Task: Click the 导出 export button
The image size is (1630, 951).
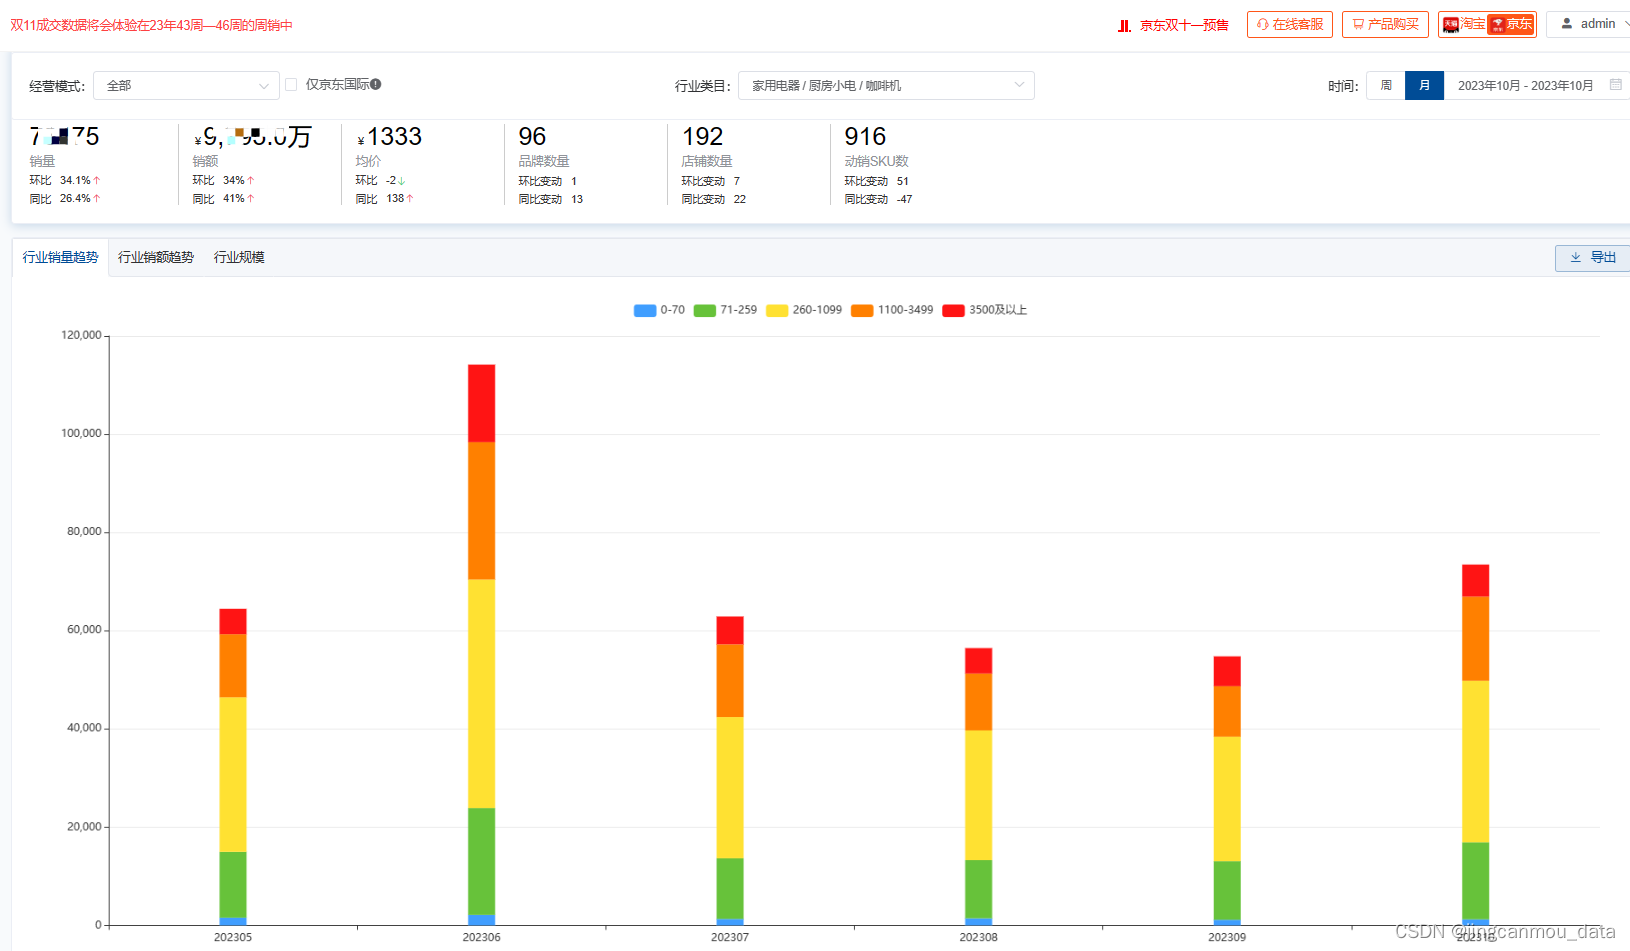Action: click(1593, 258)
